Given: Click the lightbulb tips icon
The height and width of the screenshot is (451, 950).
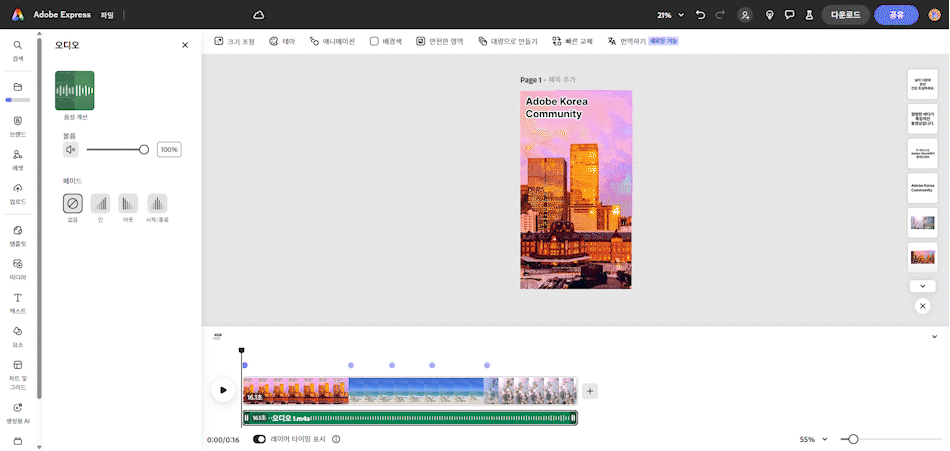Looking at the screenshot, I should point(769,15).
